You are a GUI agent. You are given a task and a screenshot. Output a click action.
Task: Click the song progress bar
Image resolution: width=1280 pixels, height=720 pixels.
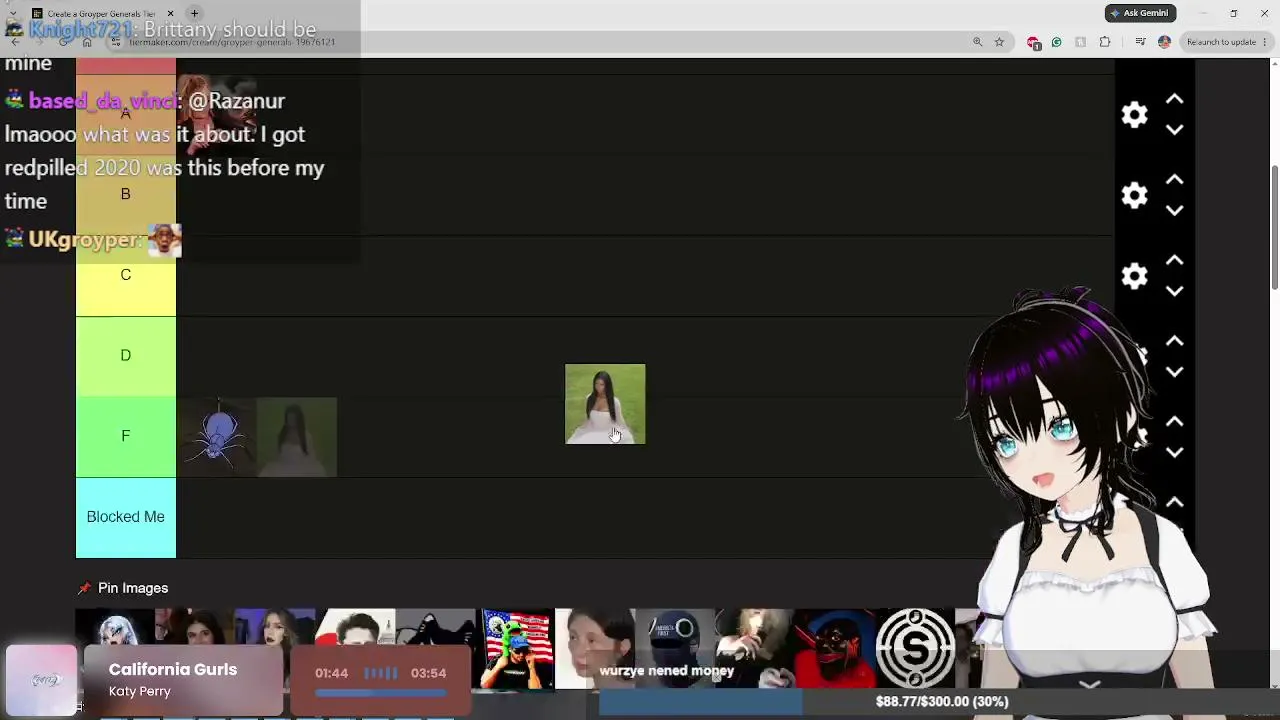(381, 692)
